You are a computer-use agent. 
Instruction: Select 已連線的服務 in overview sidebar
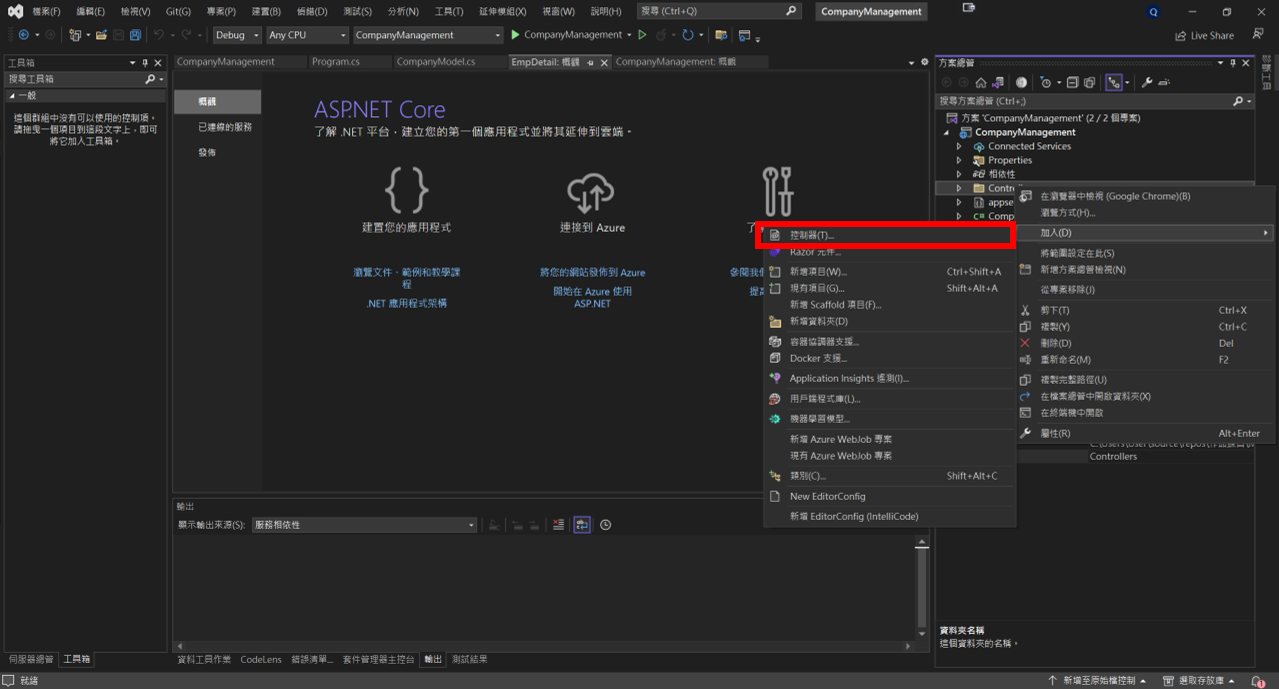point(225,127)
